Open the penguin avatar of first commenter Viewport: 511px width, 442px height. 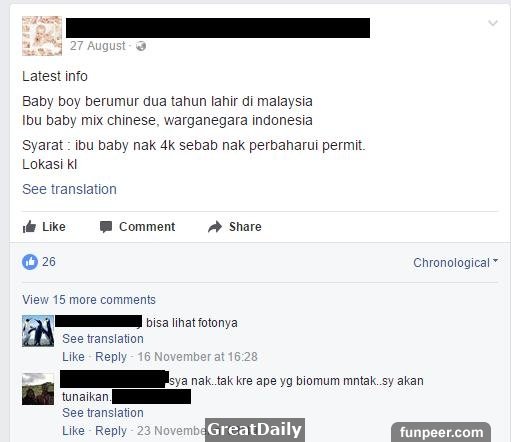38,331
